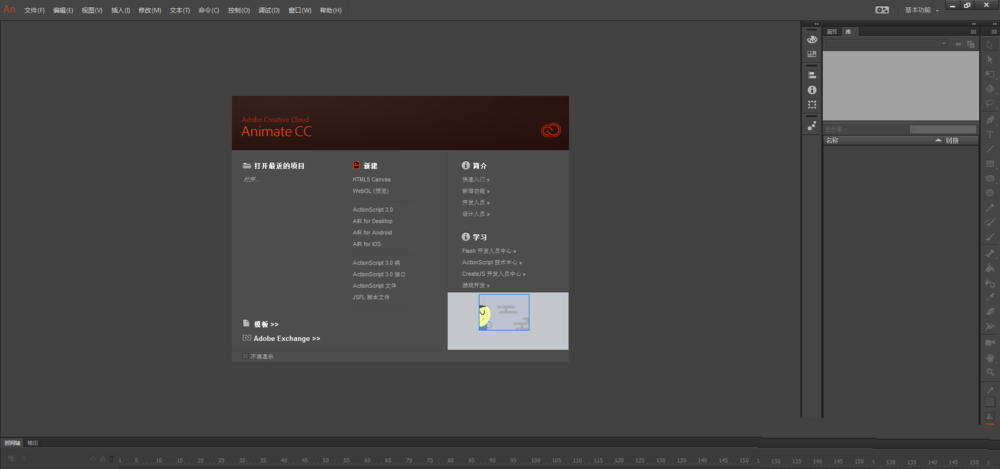Screen dimensions: 1000x469
Task: Toggle outline mode for all layers
Action: coord(112,459)
